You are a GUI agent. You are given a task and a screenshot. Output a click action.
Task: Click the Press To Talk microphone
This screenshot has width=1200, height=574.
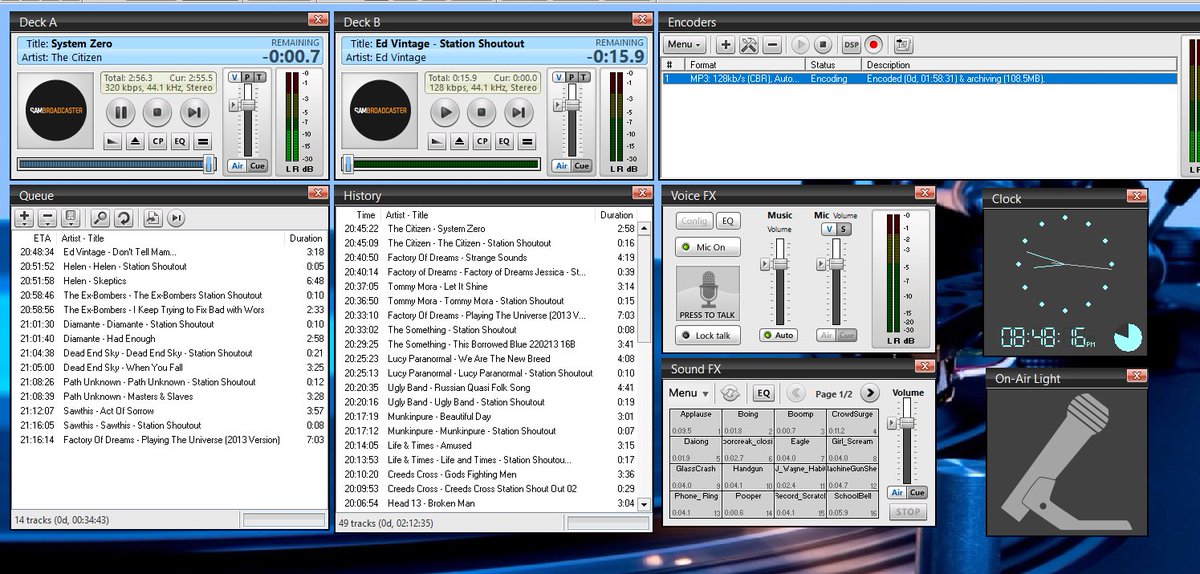click(x=708, y=294)
